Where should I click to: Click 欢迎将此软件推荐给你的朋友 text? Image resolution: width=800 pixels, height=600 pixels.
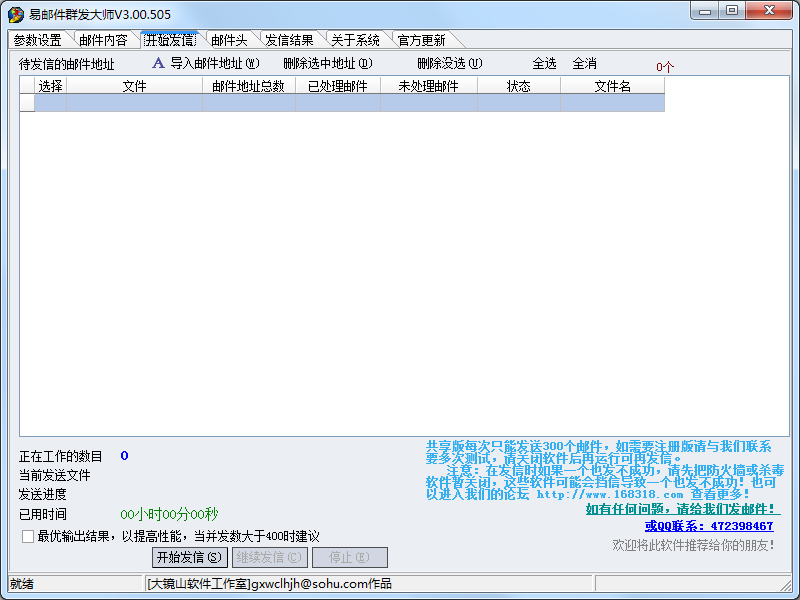(x=694, y=545)
